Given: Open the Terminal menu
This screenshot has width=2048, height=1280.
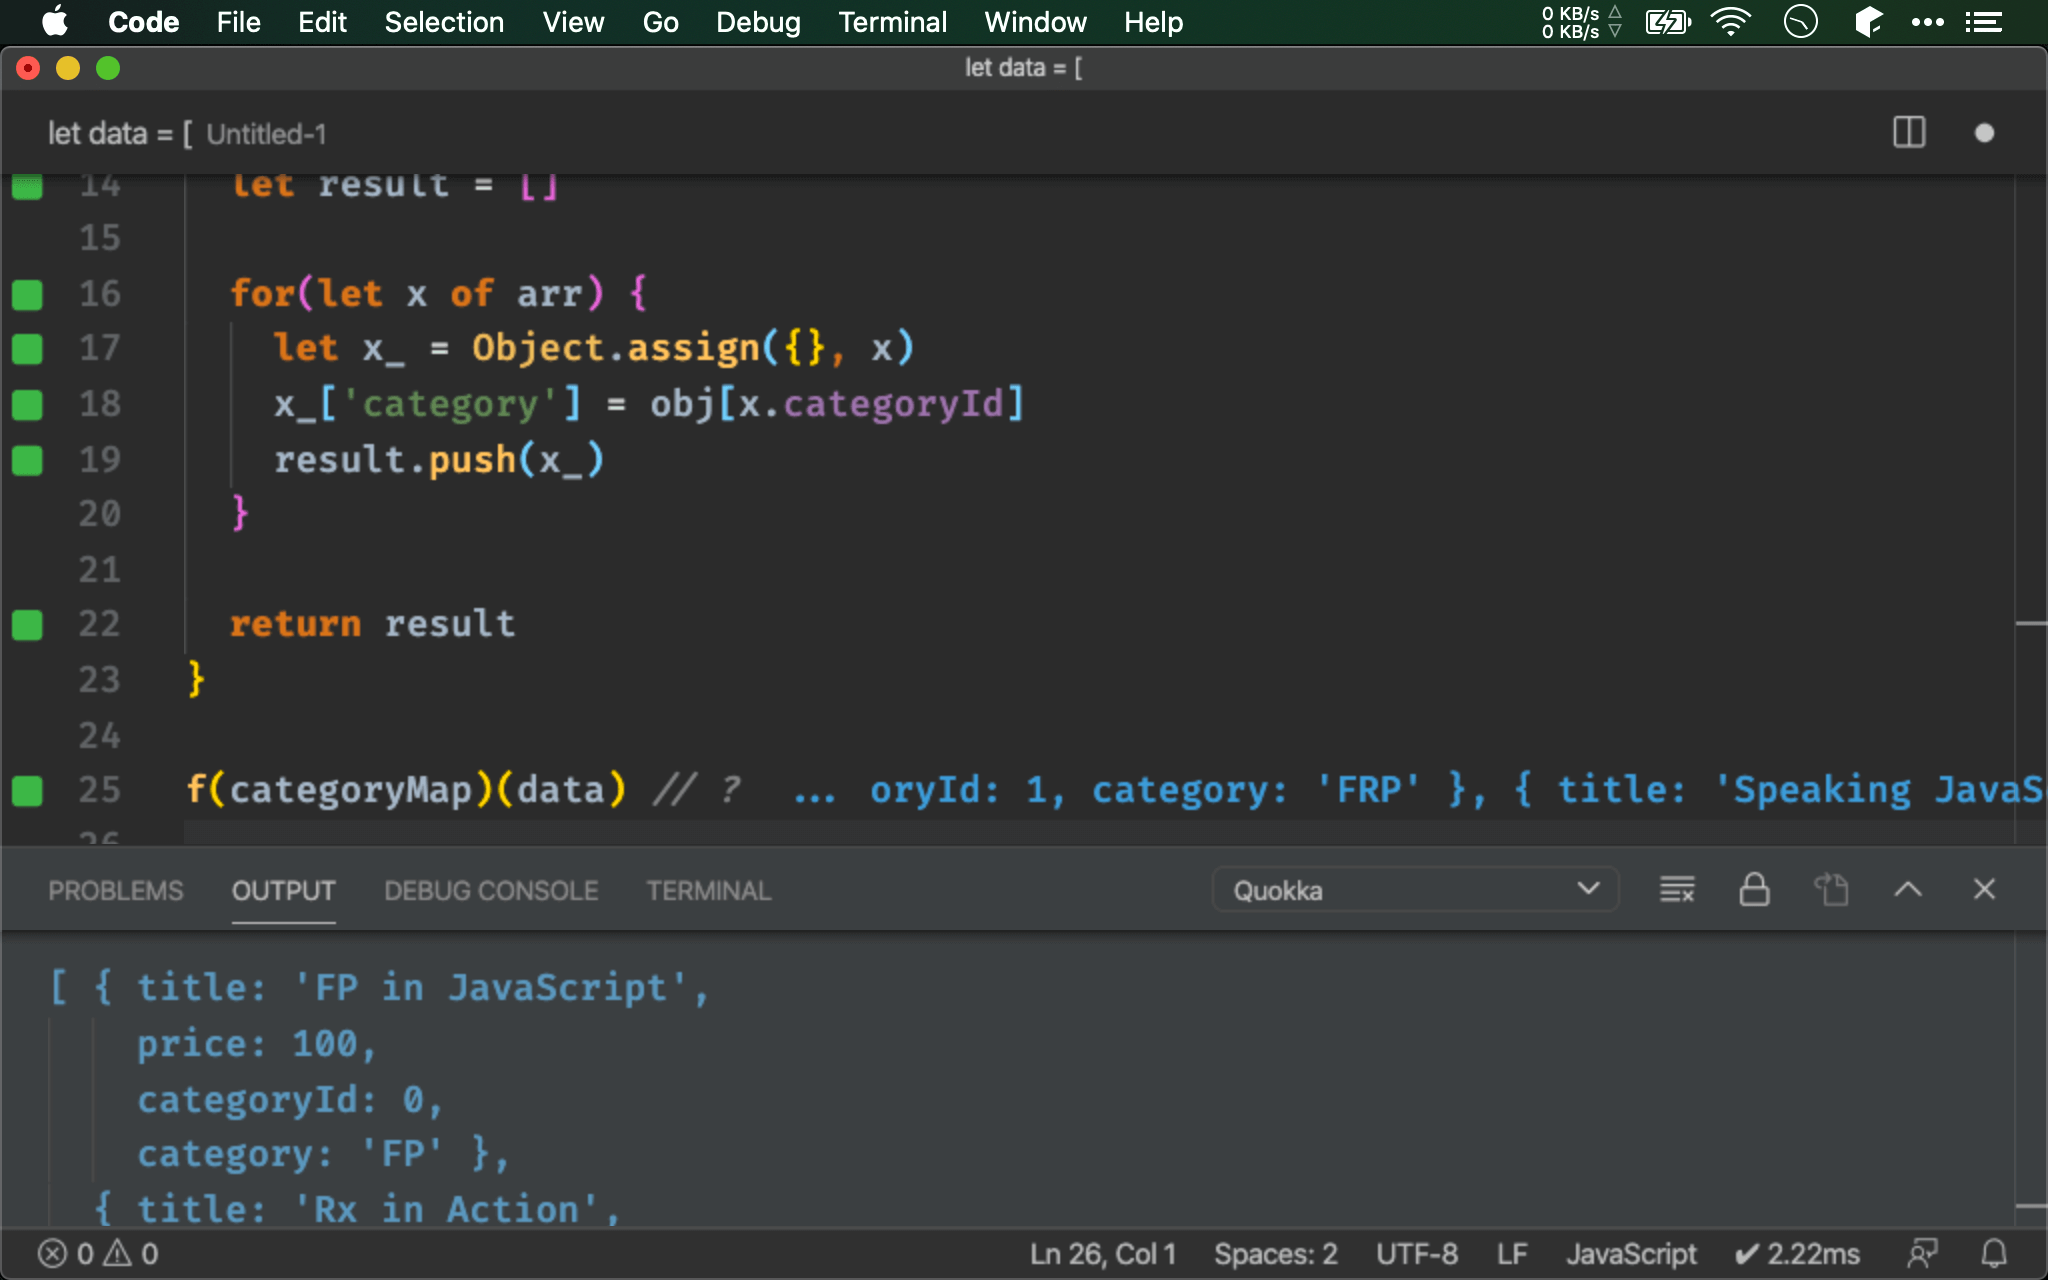Looking at the screenshot, I should click(892, 22).
